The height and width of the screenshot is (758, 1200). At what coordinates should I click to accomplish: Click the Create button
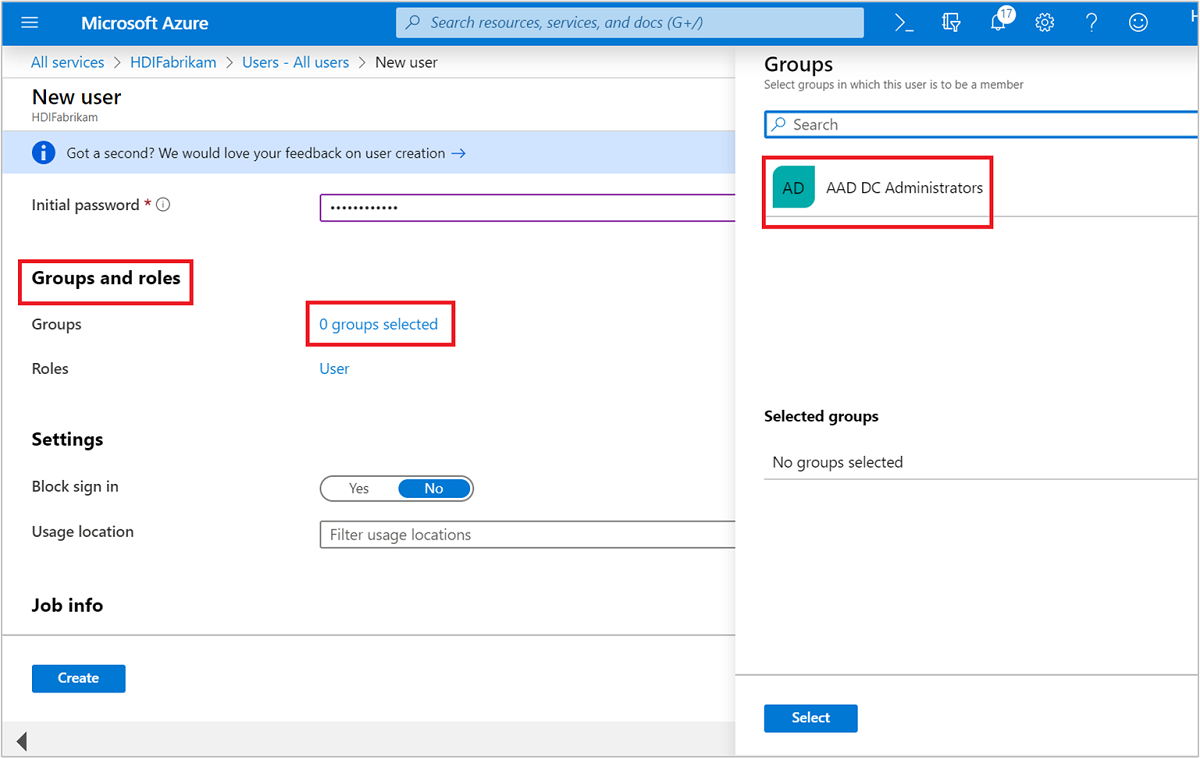78,678
